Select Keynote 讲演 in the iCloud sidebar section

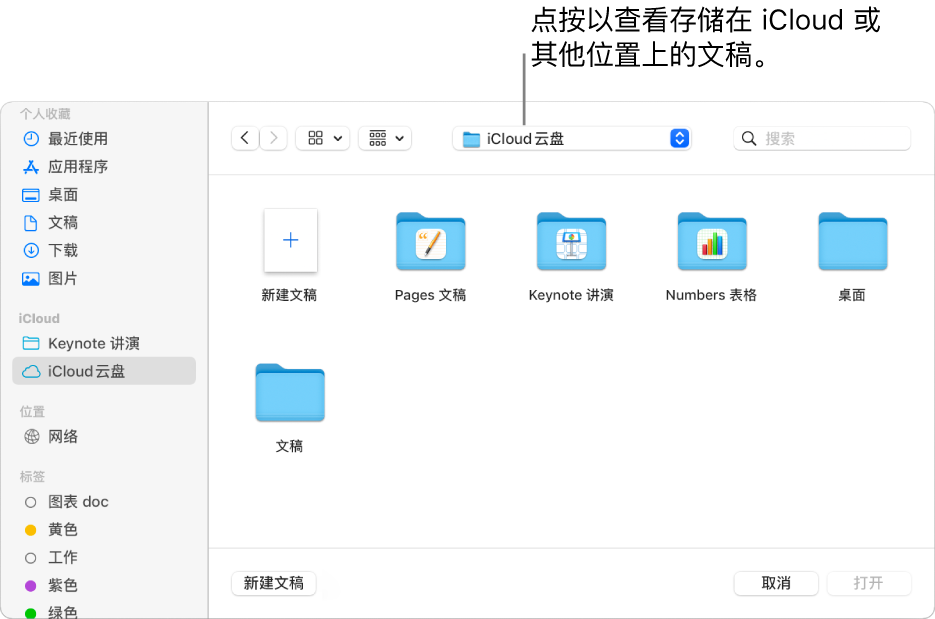[x=104, y=343]
